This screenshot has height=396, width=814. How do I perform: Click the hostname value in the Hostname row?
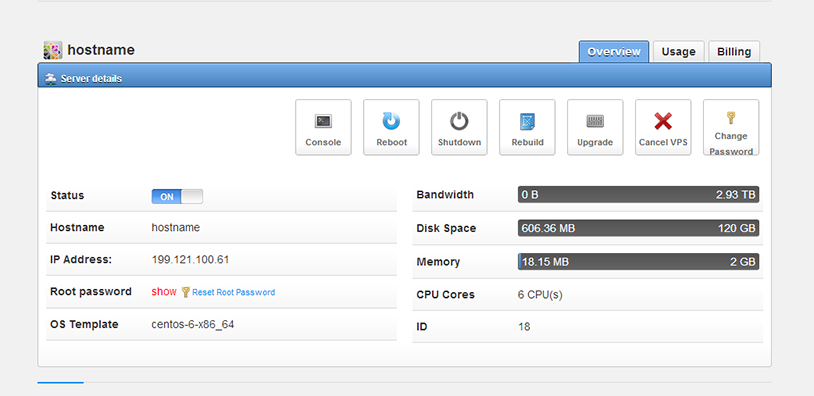click(x=175, y=227)
